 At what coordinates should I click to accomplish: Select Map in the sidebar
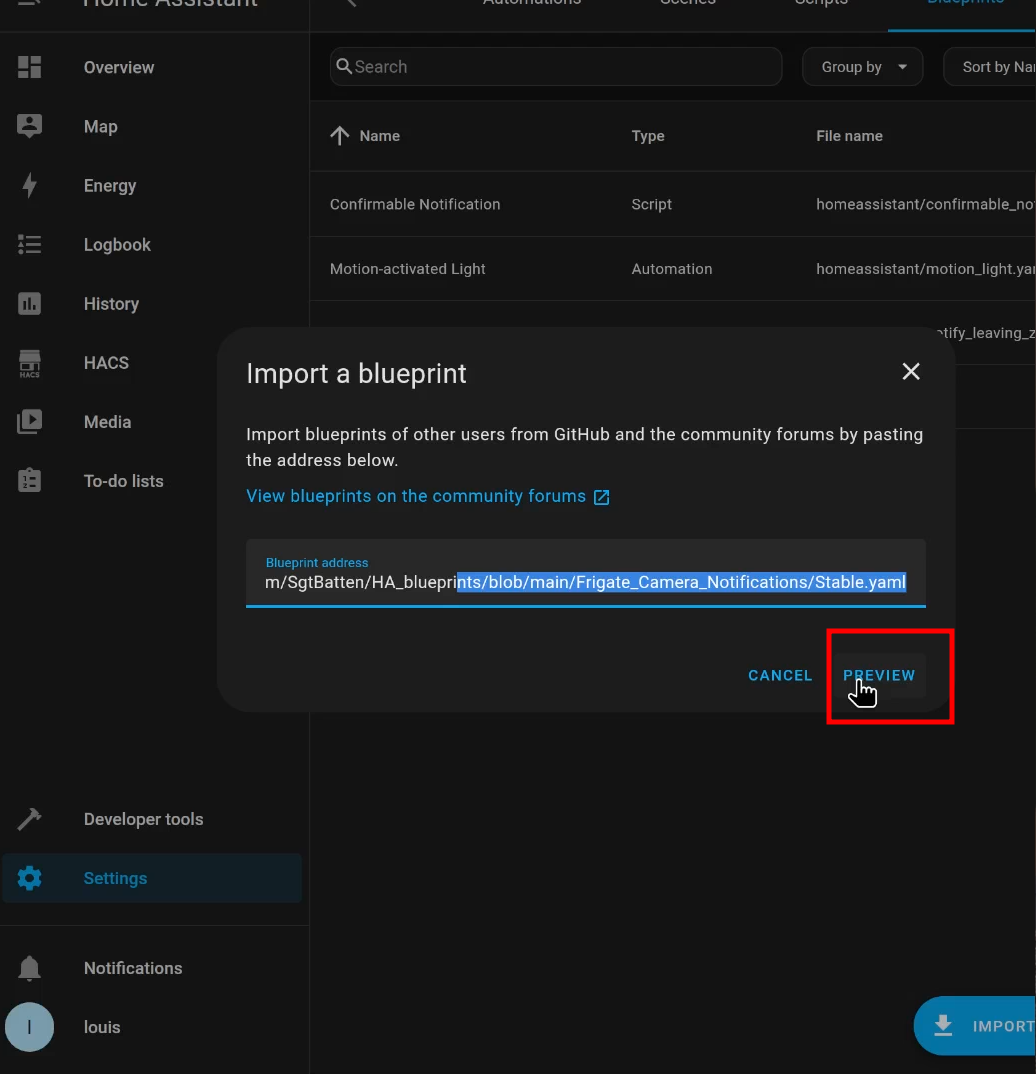pyautogui.click(x=152, y=127)
